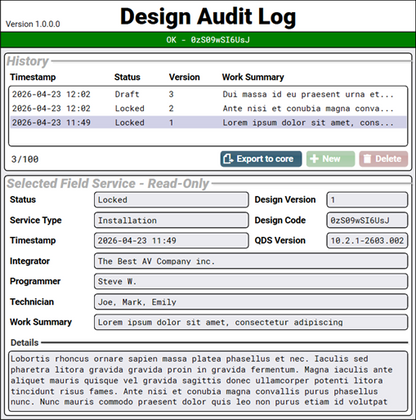The height and width of the screenshot is (420, 416).
Task: Click the Export to core button
Action: pyautogui.click(x=261, y=159)
